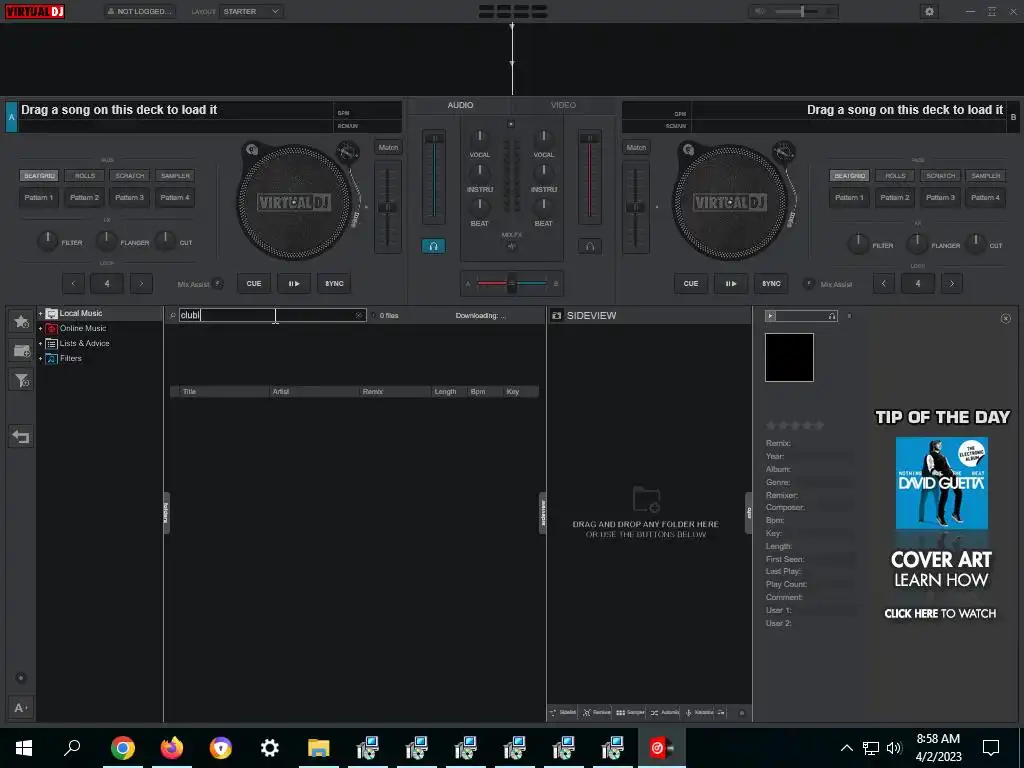
Task: Toggle deck B headphone cue button
Action: pyautogui.click(x=590, y=246)
